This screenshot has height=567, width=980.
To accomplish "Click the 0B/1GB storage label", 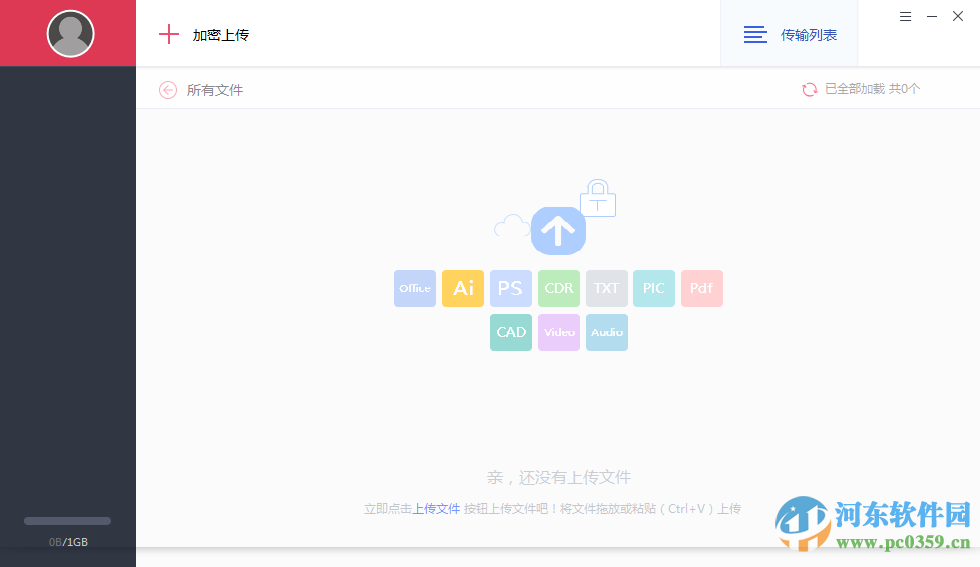I will tap(68, 542).
